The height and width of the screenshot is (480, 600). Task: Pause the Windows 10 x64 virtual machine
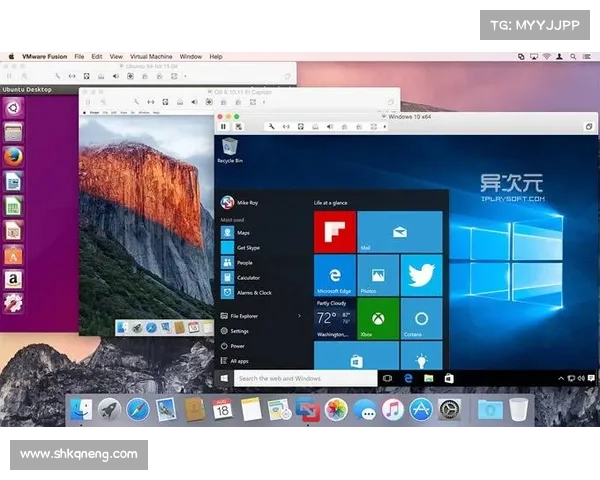pyautogui.click(x=223, y=127)
